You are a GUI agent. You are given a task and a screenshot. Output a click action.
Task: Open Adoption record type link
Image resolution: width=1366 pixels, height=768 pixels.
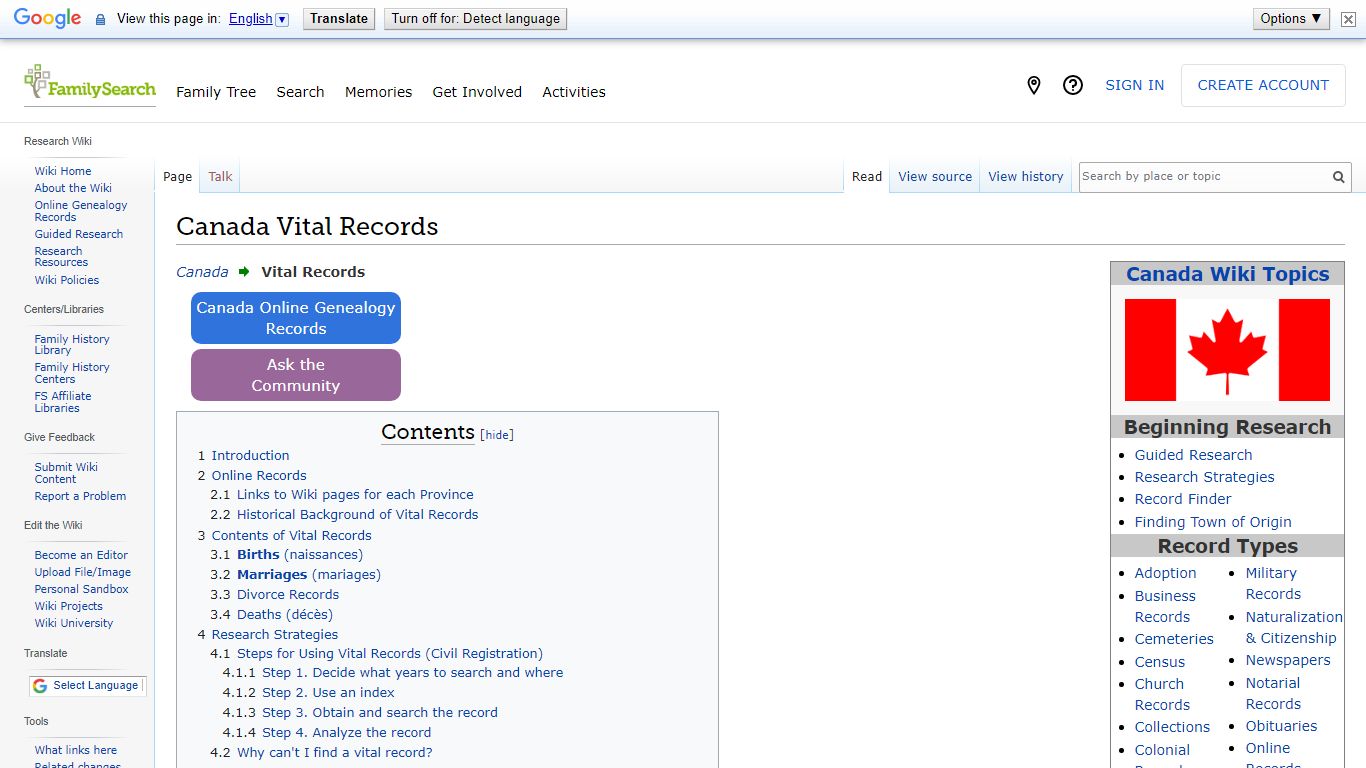(1165, 573)
